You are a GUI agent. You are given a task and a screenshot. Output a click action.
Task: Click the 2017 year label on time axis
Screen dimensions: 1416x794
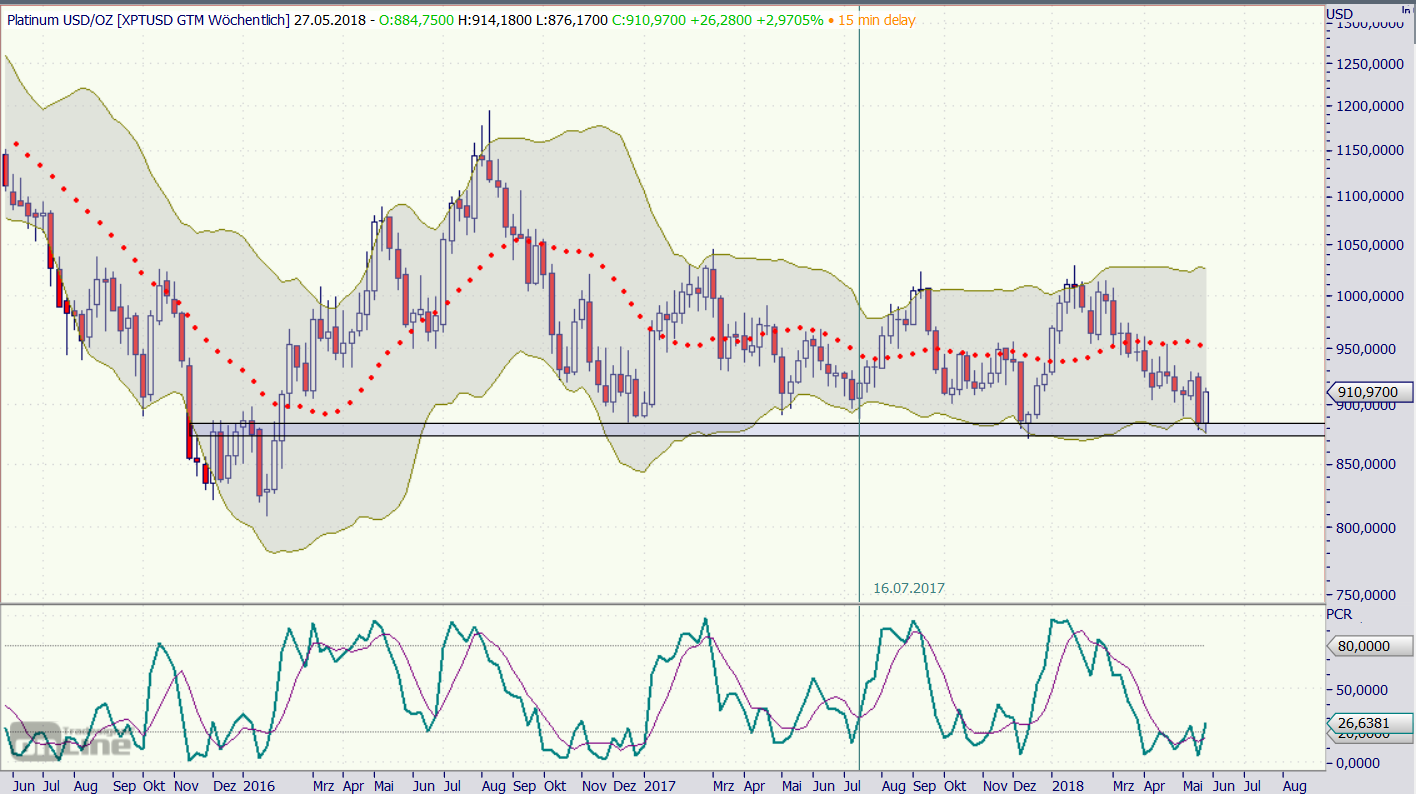(661, 786)
